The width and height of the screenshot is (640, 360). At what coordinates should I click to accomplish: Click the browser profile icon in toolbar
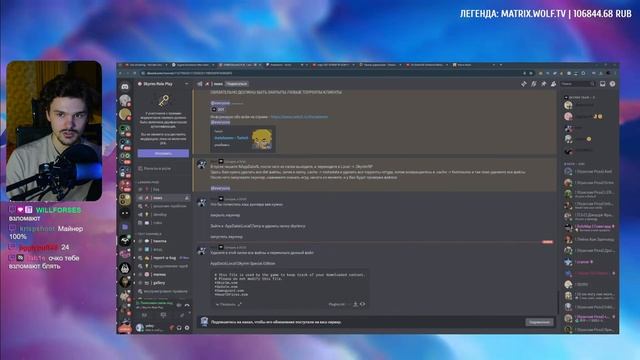(x=608, y=73)
